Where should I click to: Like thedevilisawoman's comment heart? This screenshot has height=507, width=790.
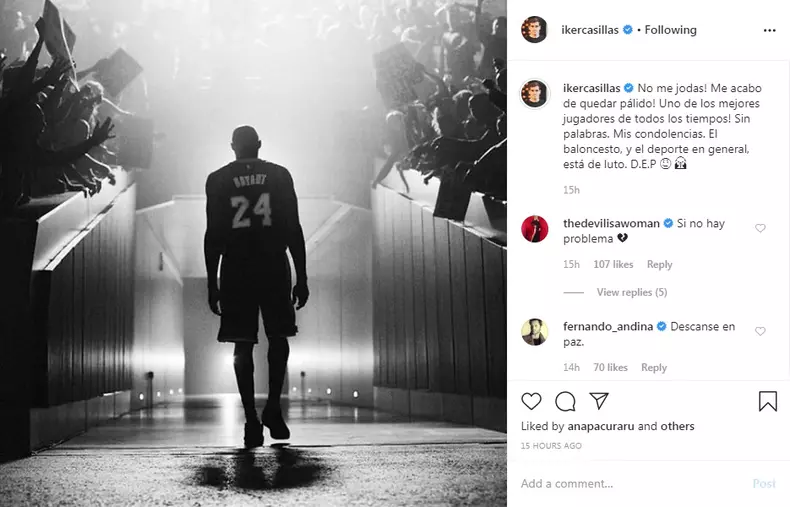[760, 228]
